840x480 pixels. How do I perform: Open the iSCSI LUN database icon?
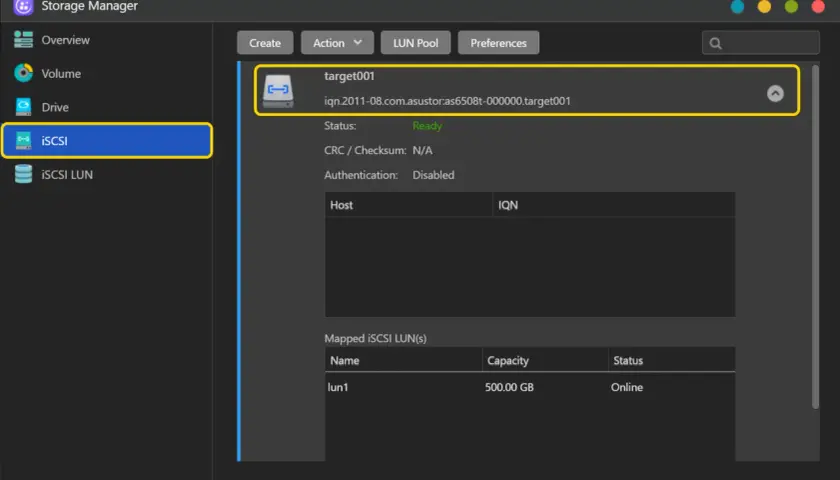23,174
